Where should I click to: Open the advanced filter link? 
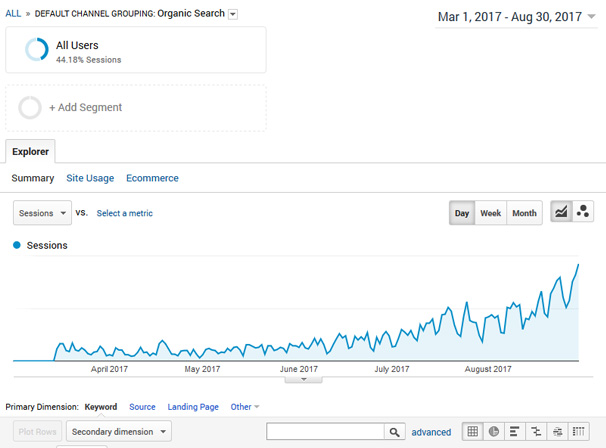[x=431, y=432]
